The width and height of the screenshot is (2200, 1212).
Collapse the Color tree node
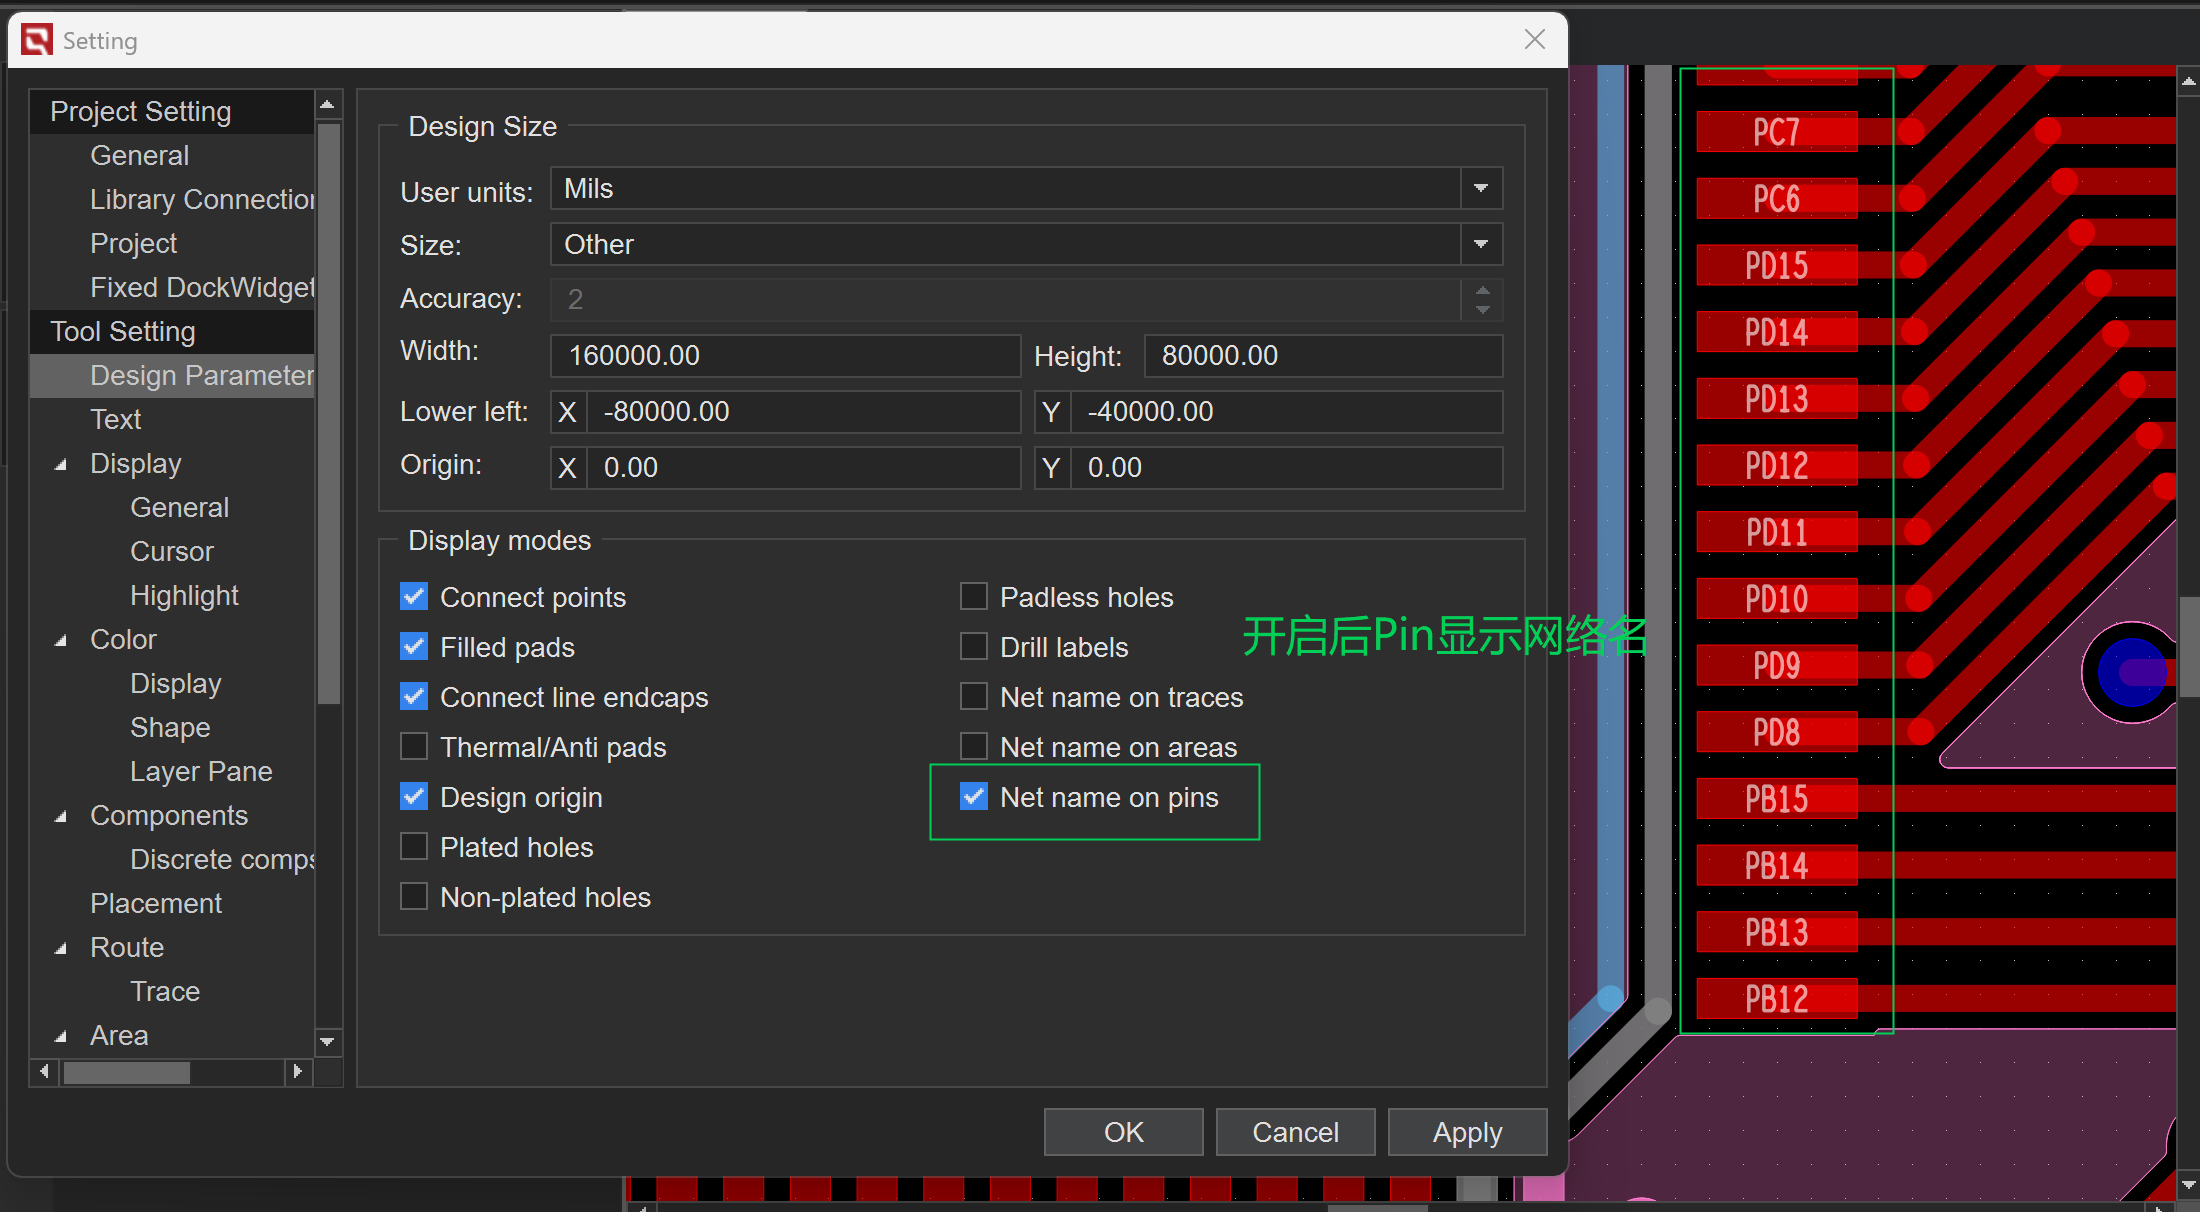(x=61, y=640)
